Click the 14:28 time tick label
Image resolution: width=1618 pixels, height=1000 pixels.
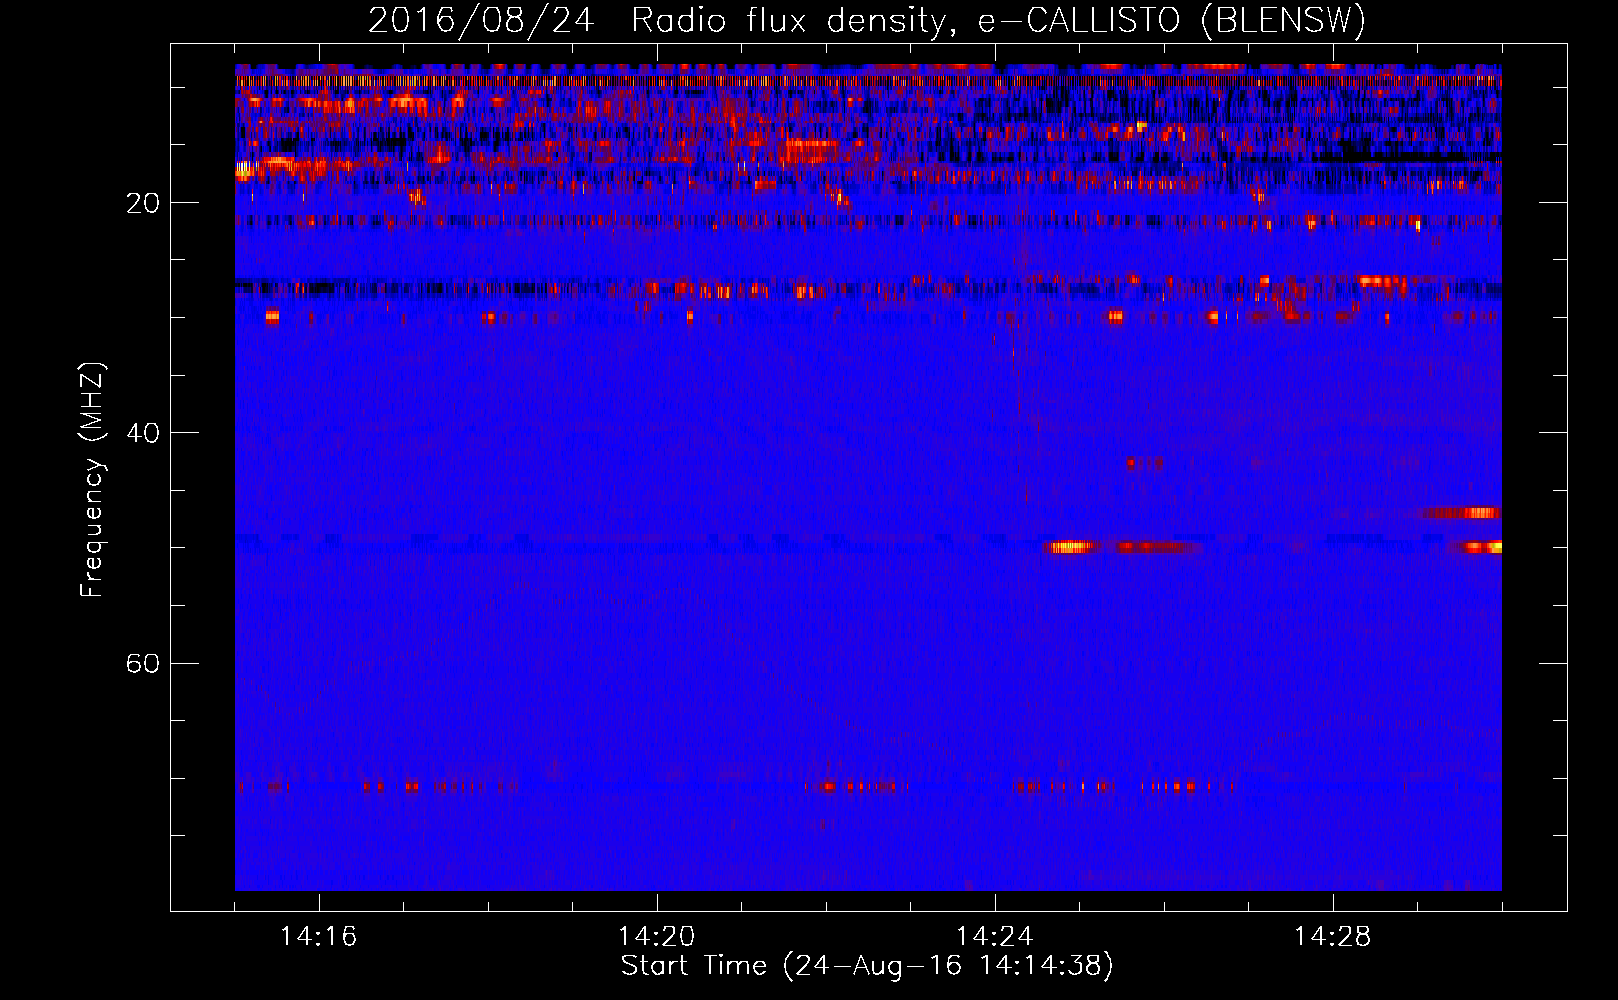[x=1333, y=936]
